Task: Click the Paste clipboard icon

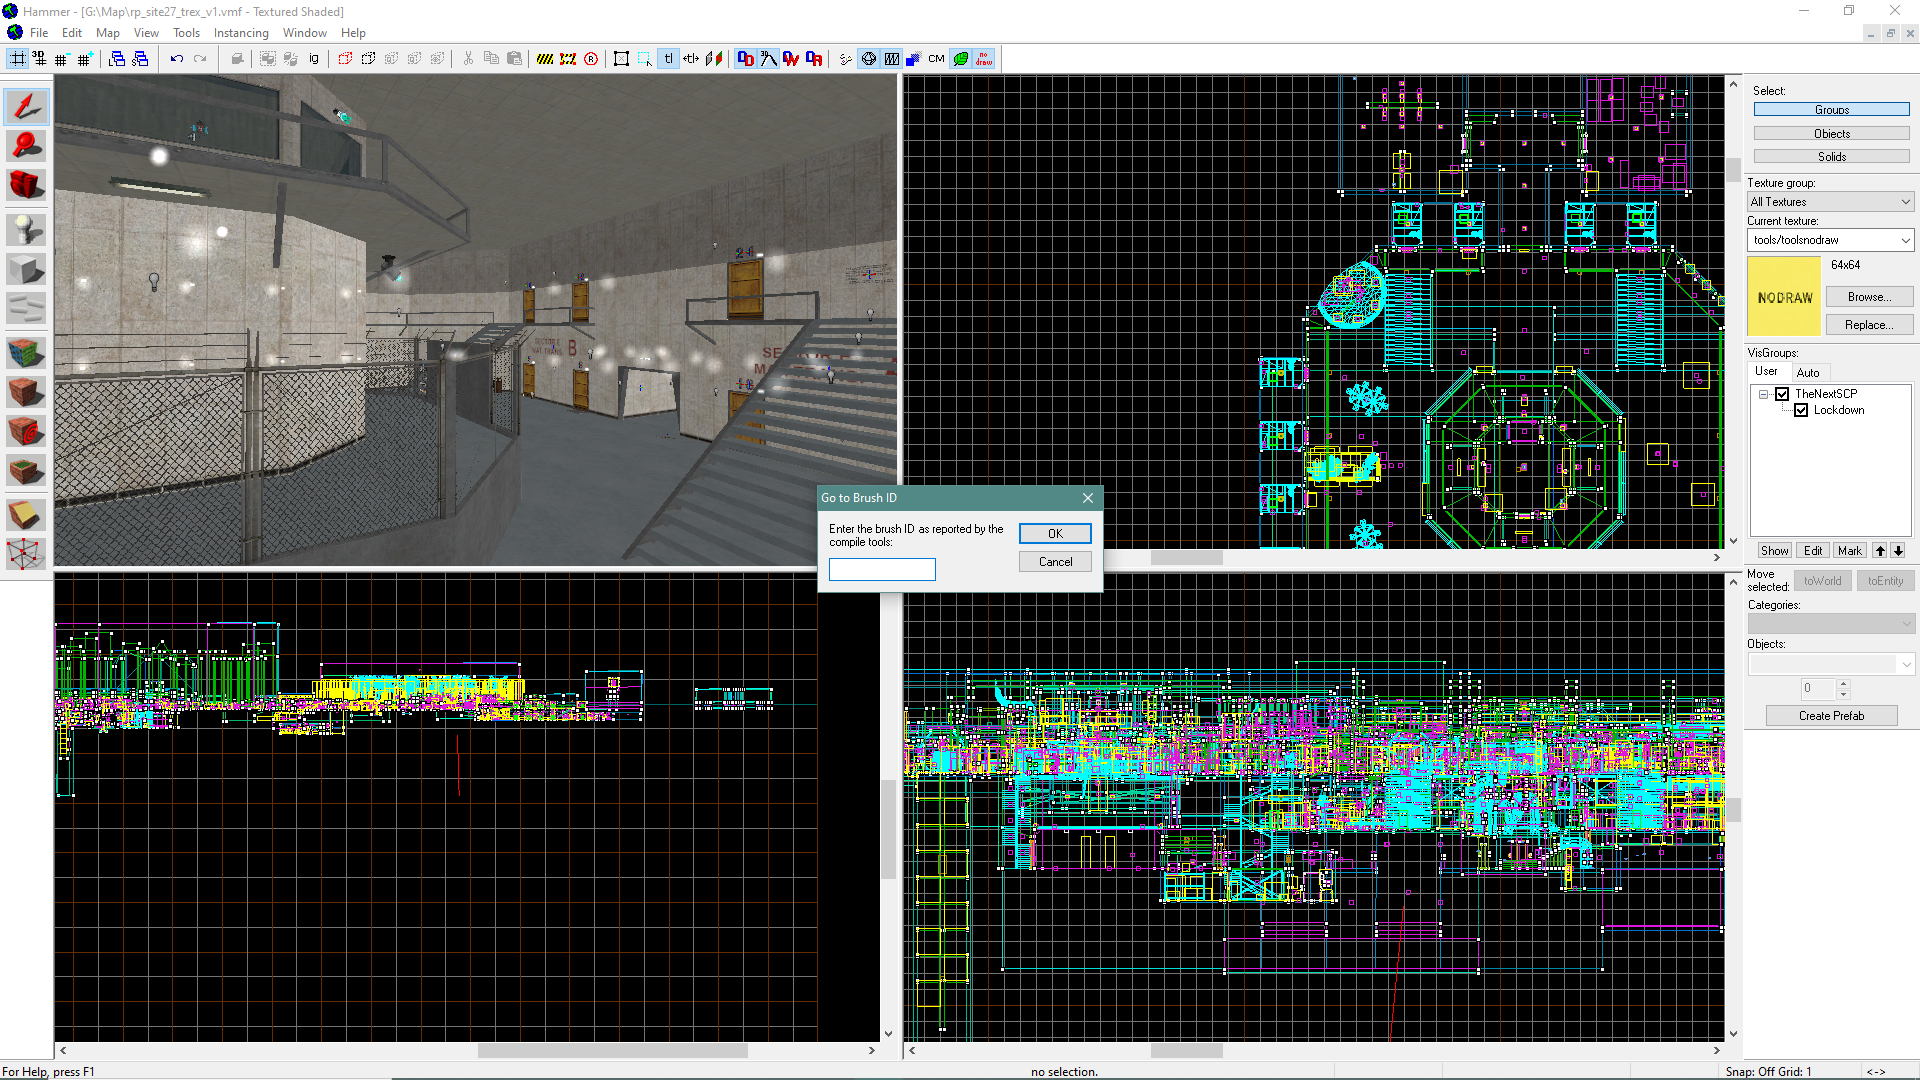Action: [x=514, y=59]
